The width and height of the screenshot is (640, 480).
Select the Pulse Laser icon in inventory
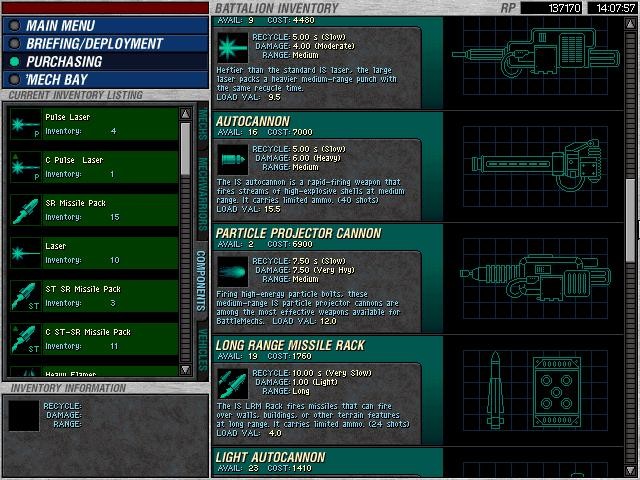(x=26, y=124)
